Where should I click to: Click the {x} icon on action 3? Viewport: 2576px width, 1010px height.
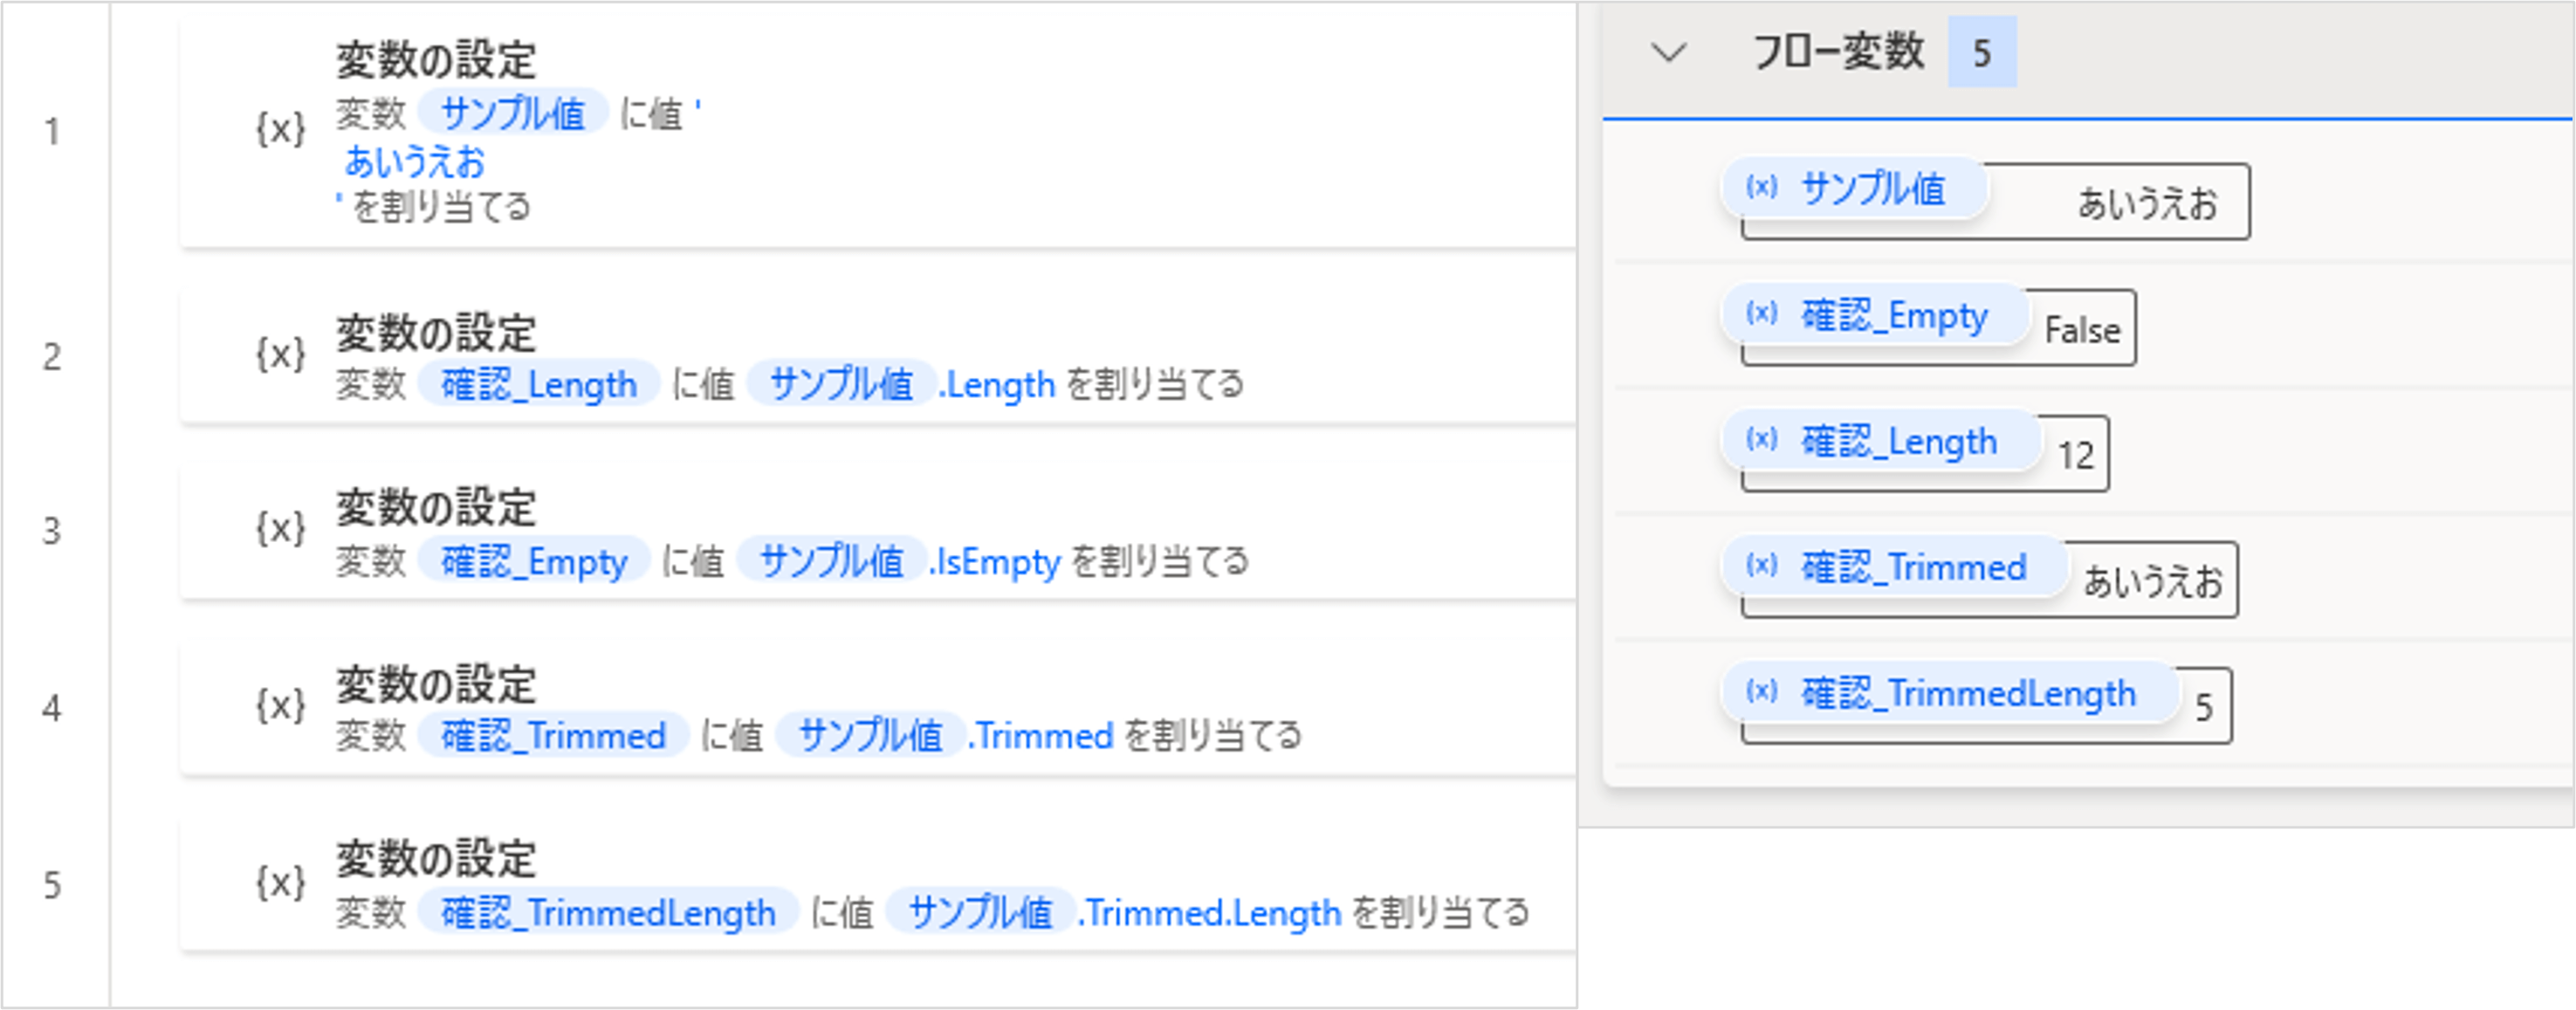tap(280, 529)
